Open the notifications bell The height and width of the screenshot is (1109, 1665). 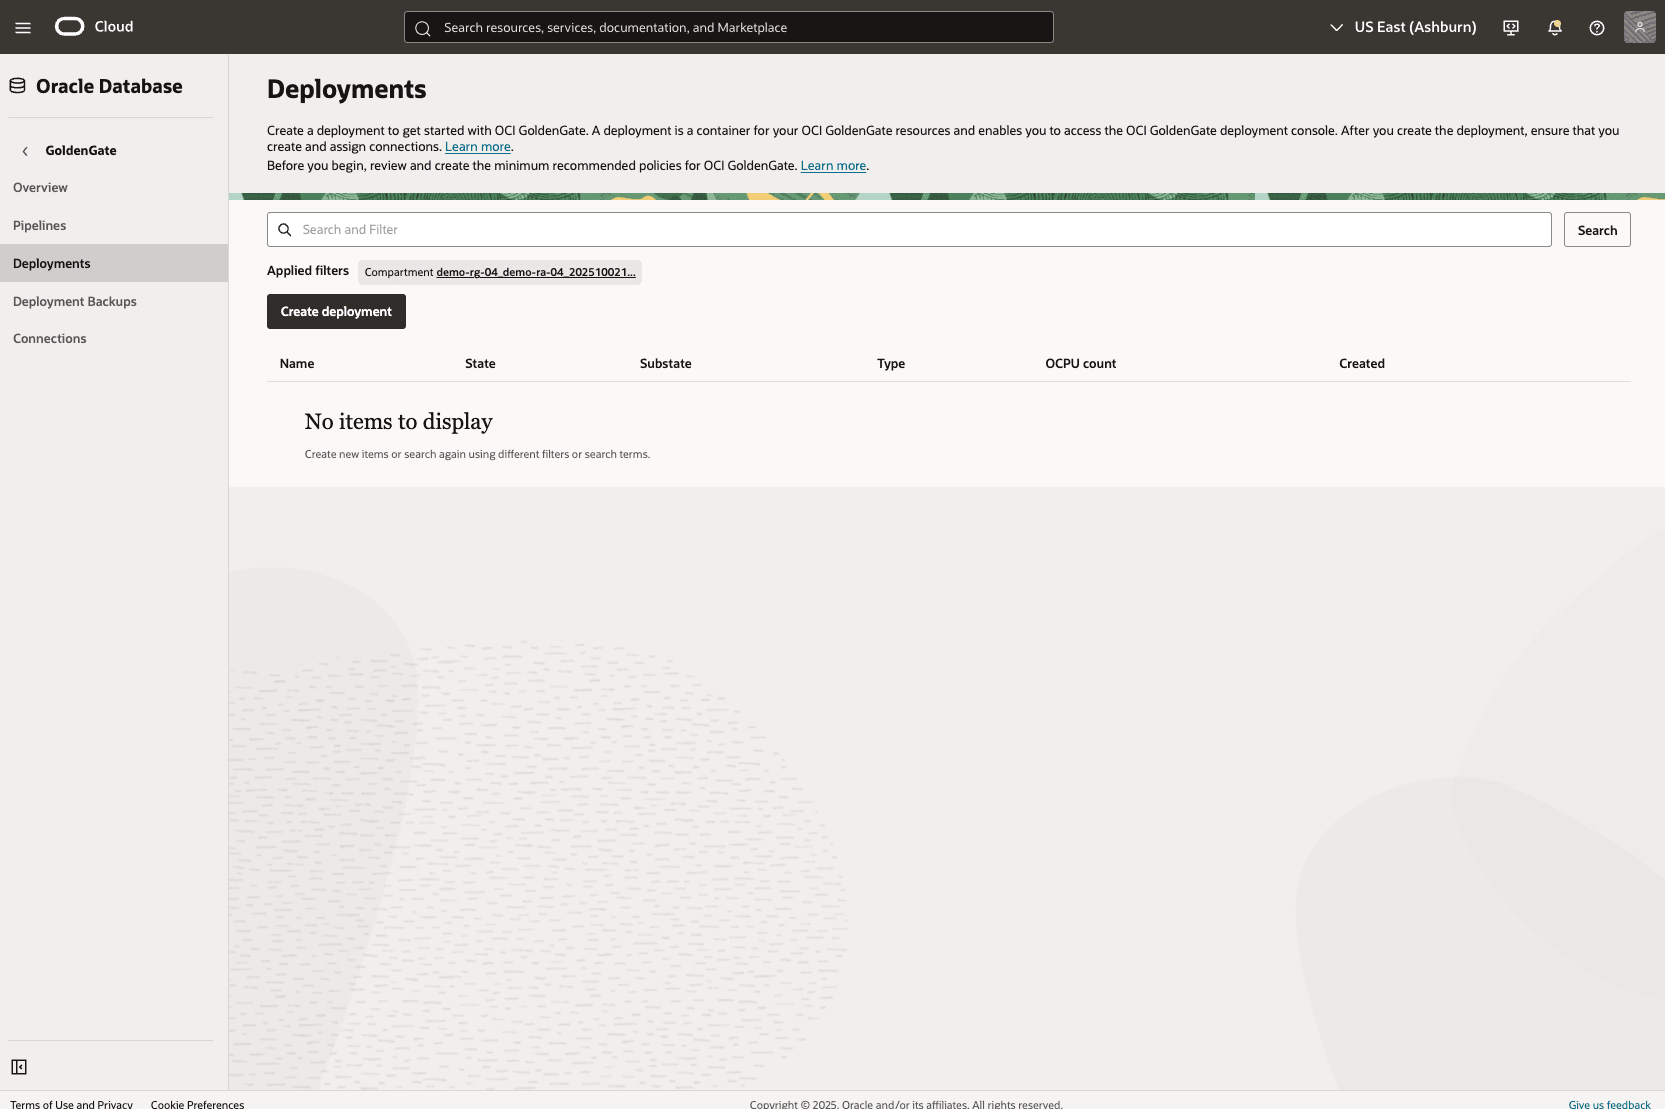pyautogui.click(x=1553, y=27)
